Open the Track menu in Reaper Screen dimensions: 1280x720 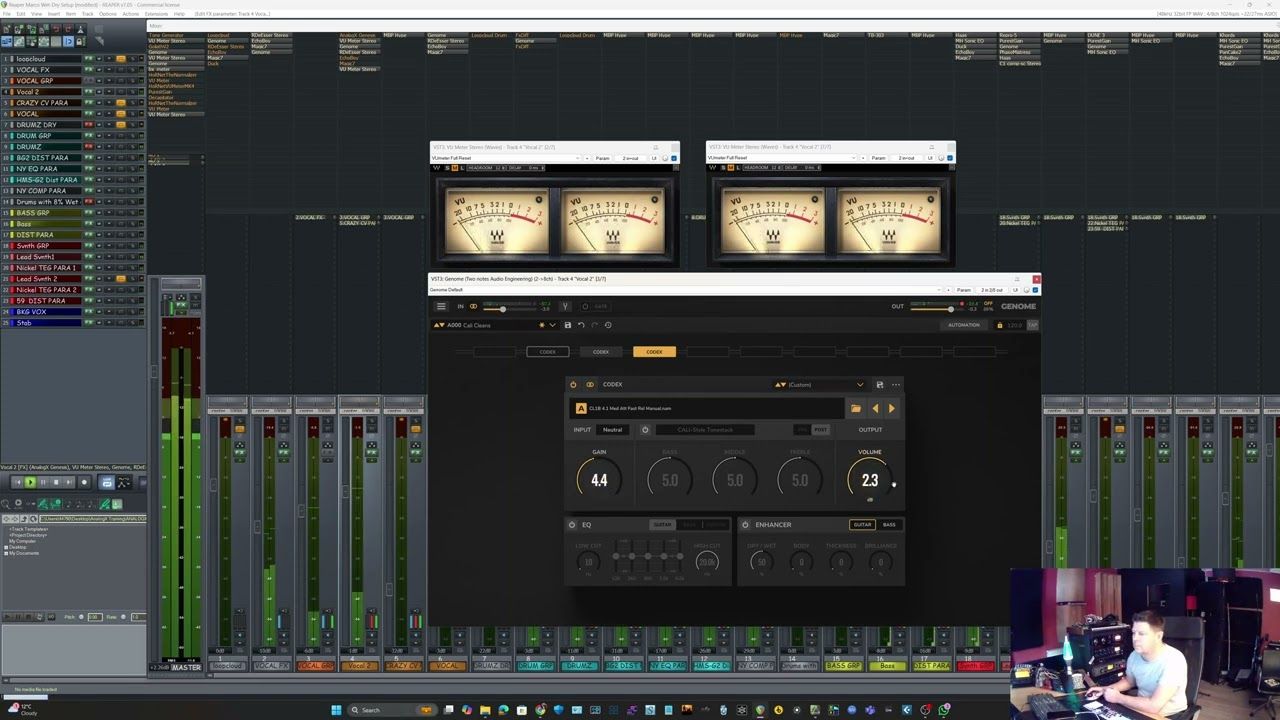pos(88,14)
